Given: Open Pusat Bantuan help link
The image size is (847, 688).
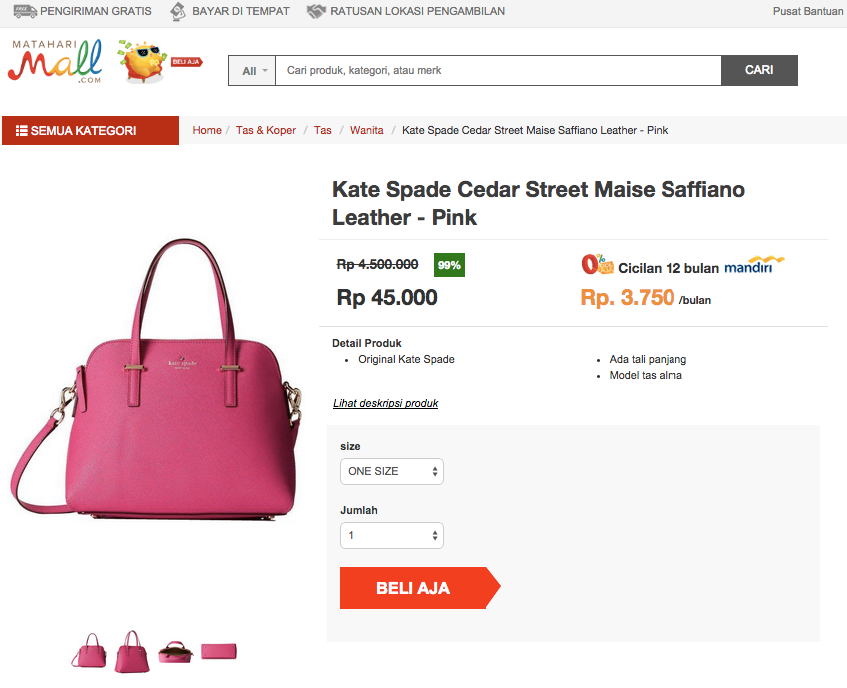Looking at the screenshot, I should [808, 11].
